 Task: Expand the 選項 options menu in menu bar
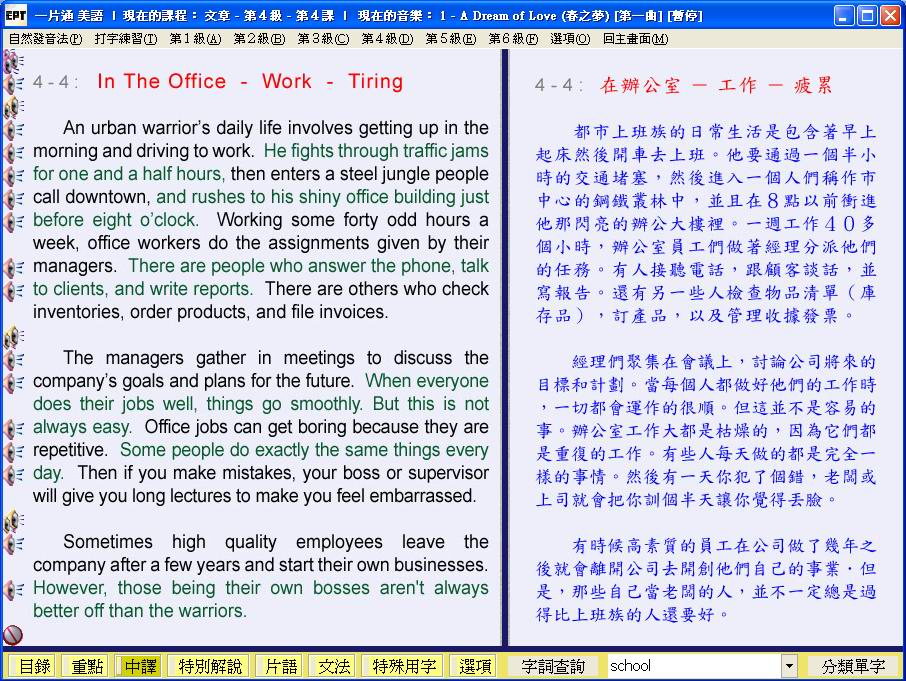pyautogui.click(x=569, y=39)
